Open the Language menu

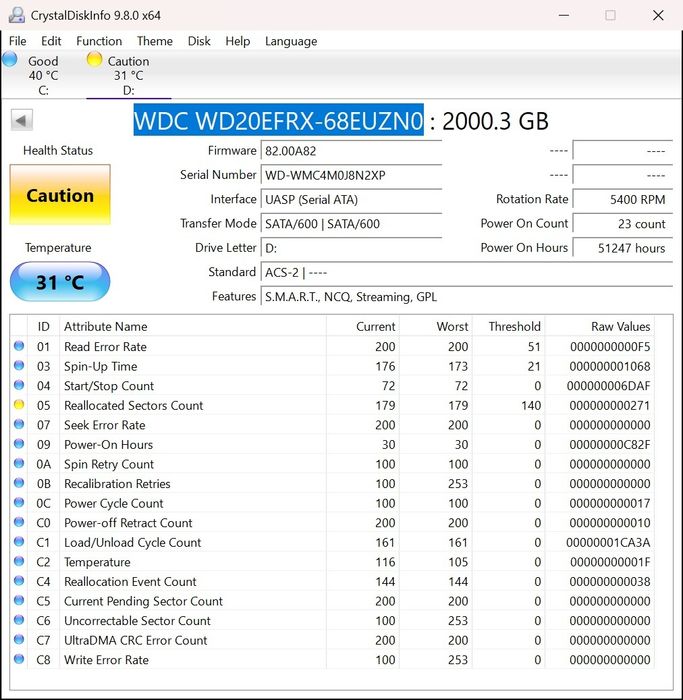coord(291,41)
